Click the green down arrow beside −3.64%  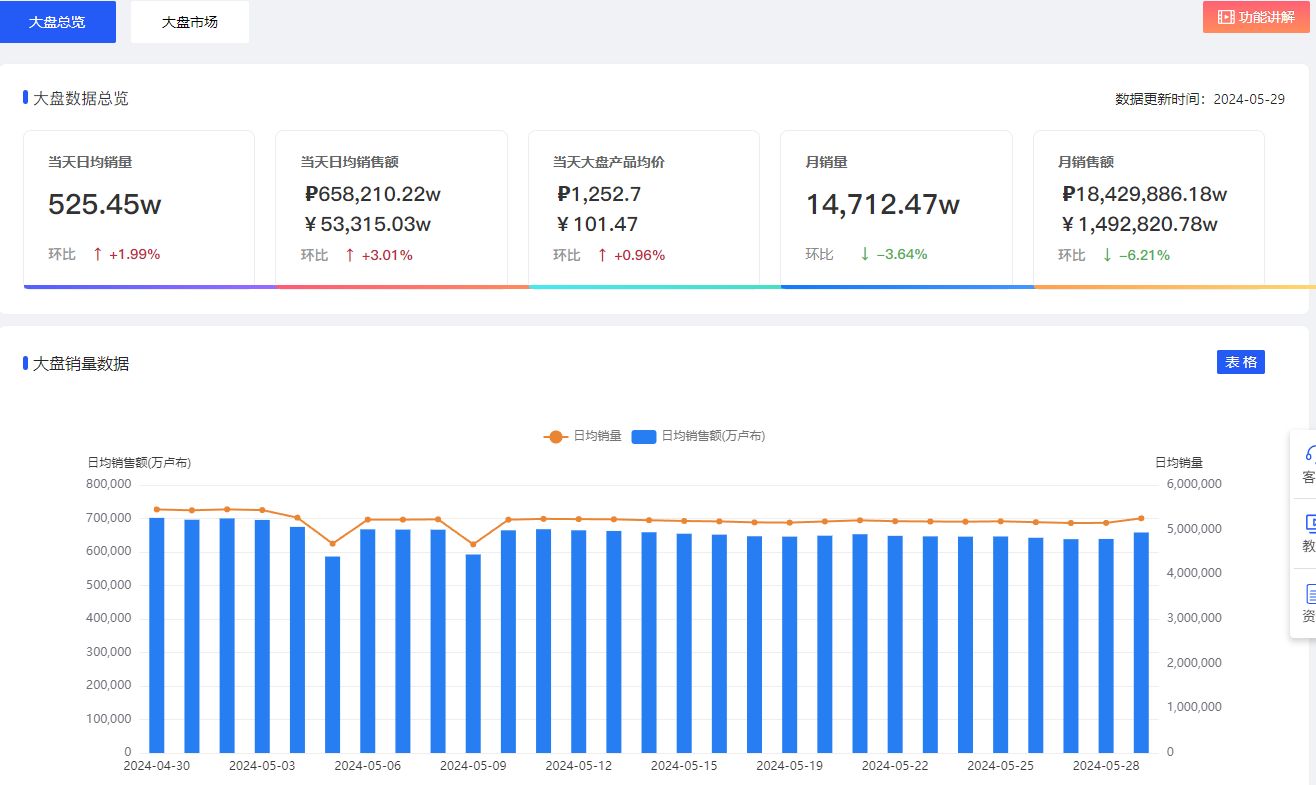click(865, 254)
